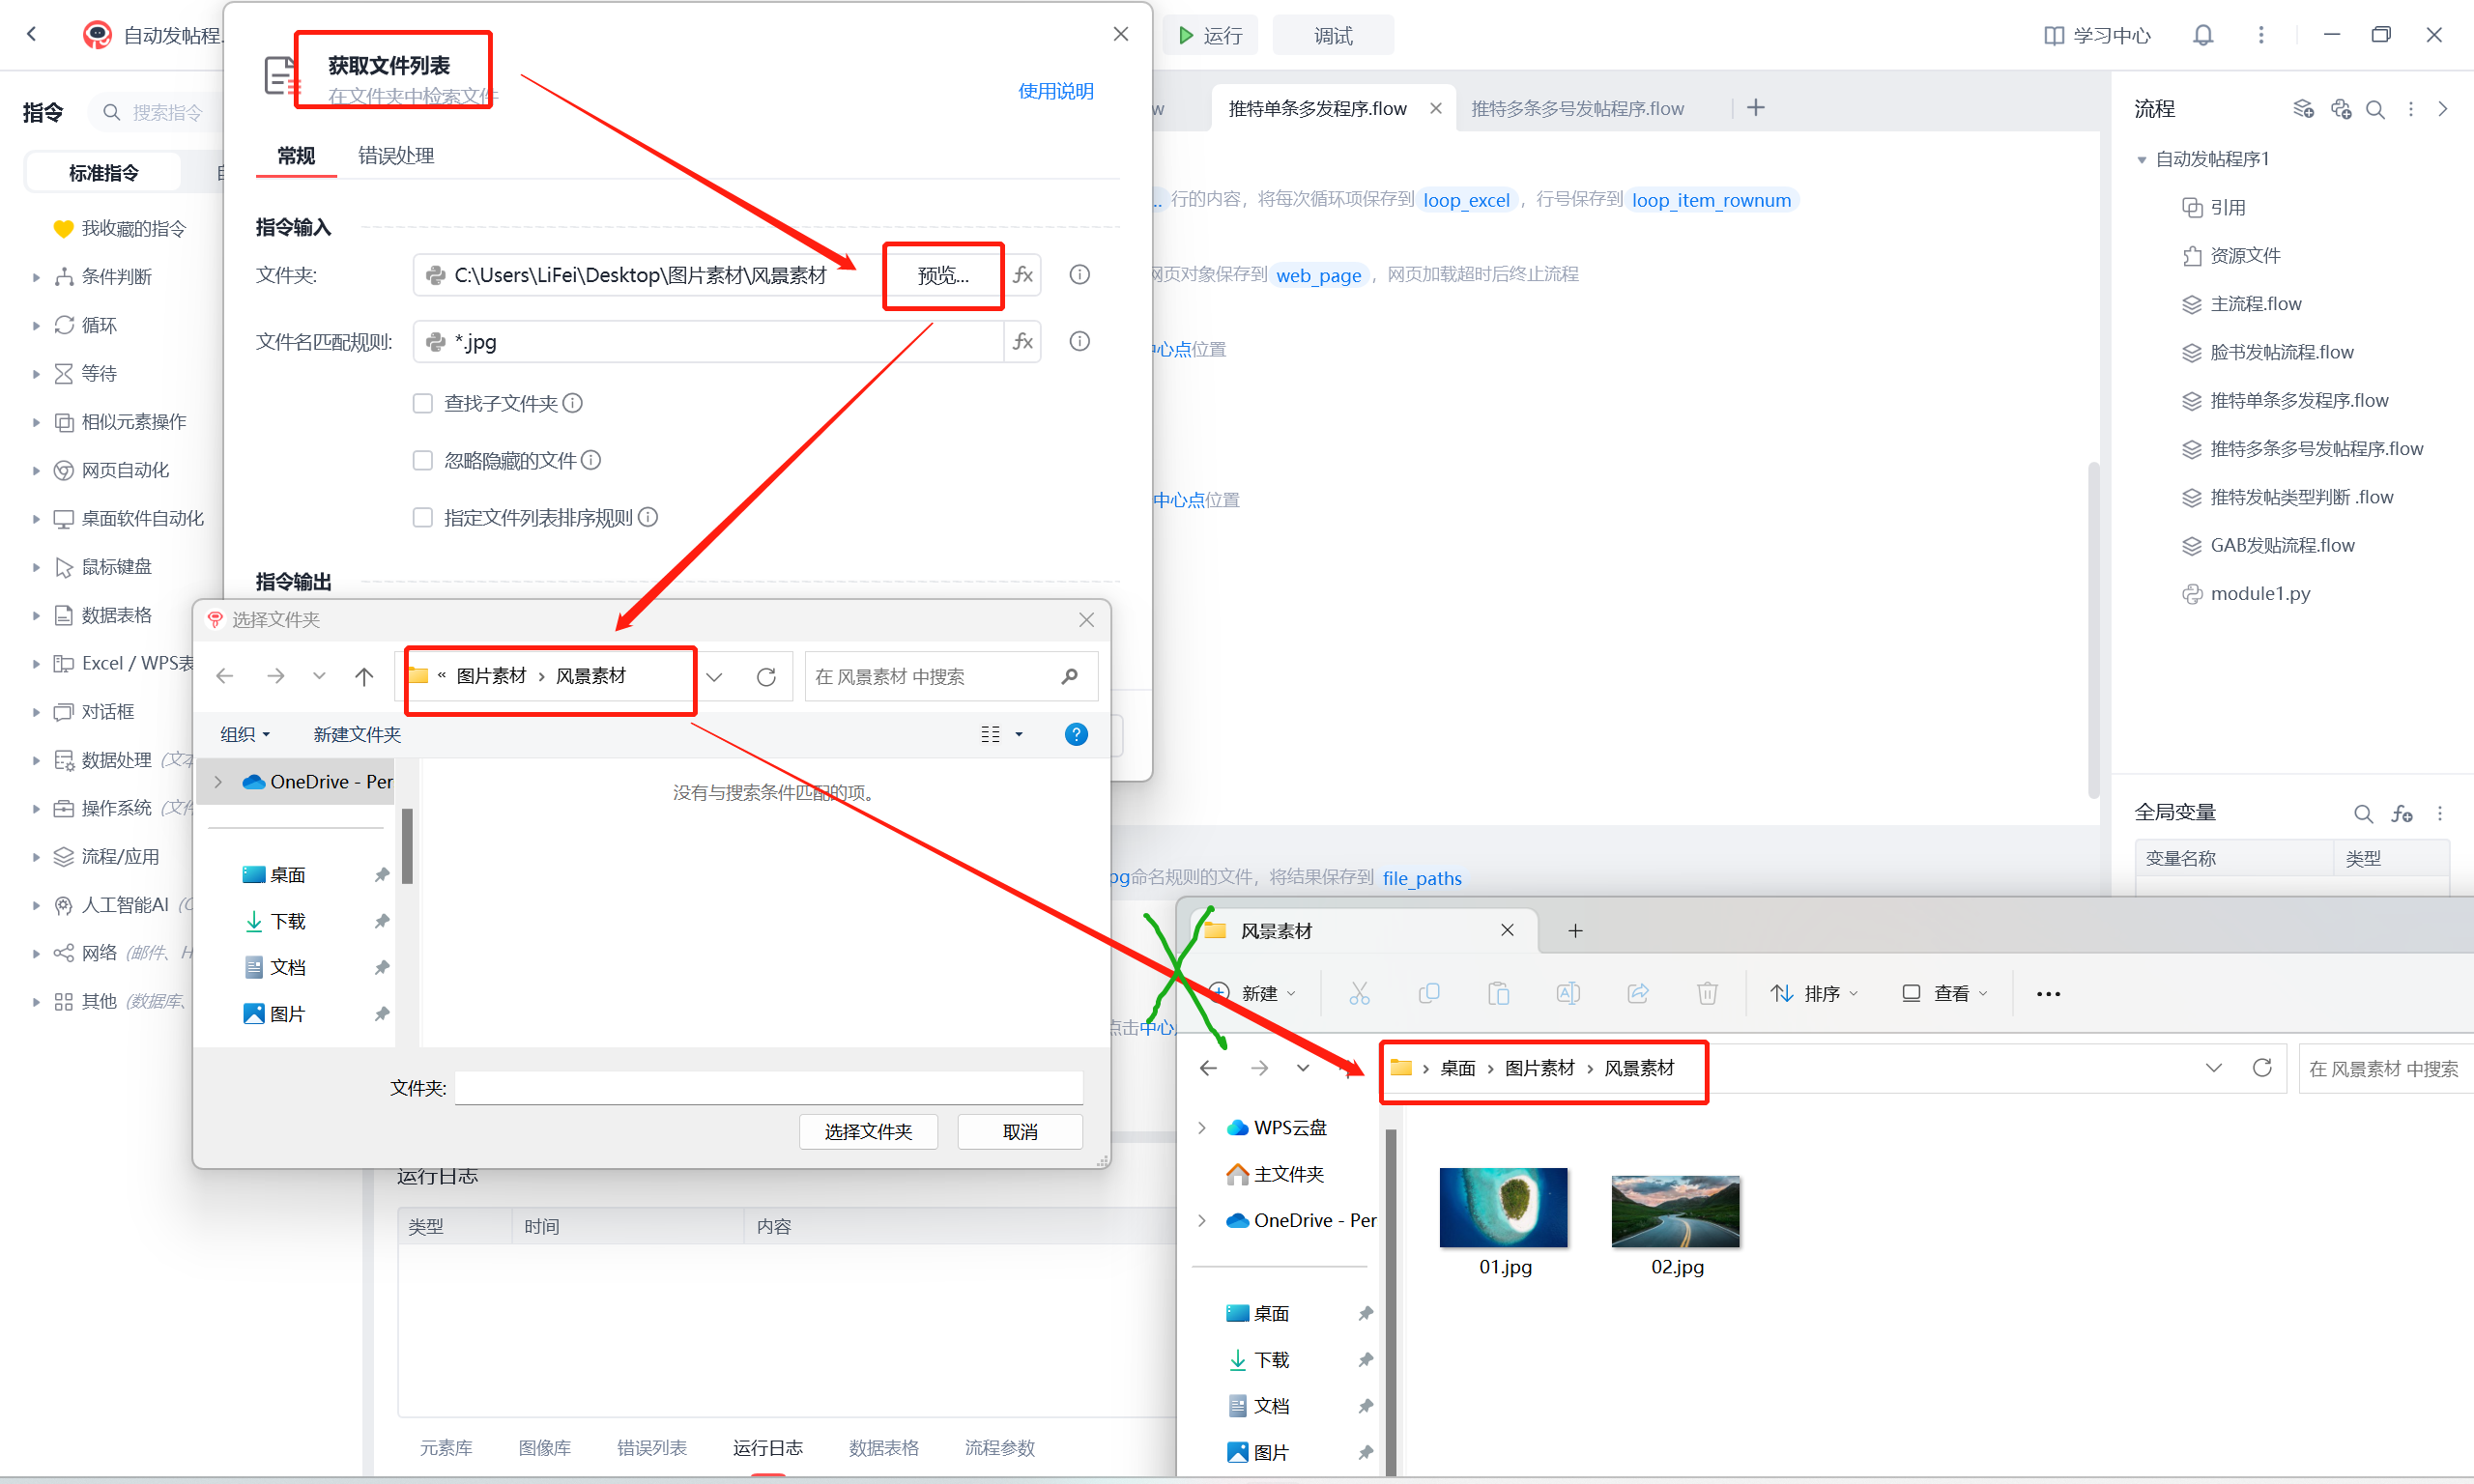Open the 使用说明 link
This screenshot has width=2474, height=1484.
(x=1055, y=91)
